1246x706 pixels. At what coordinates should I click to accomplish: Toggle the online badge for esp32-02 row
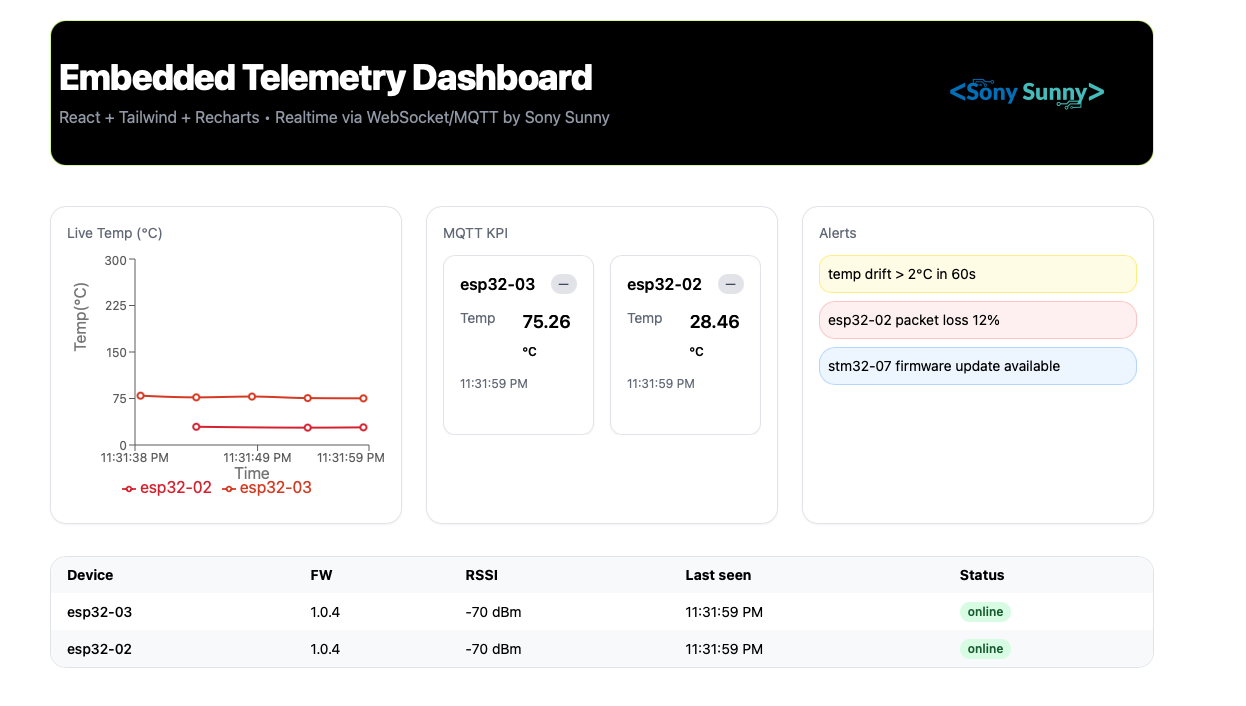pyautogui.click(x=985, y=648)
